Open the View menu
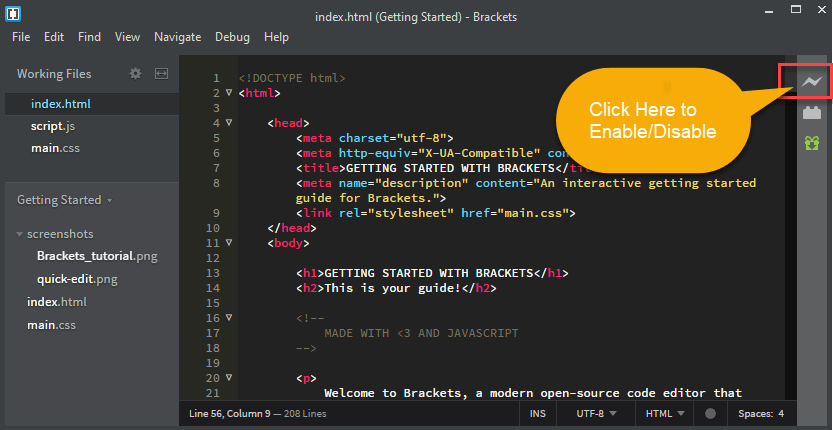833x430 pixels. (x=128, y=37)
